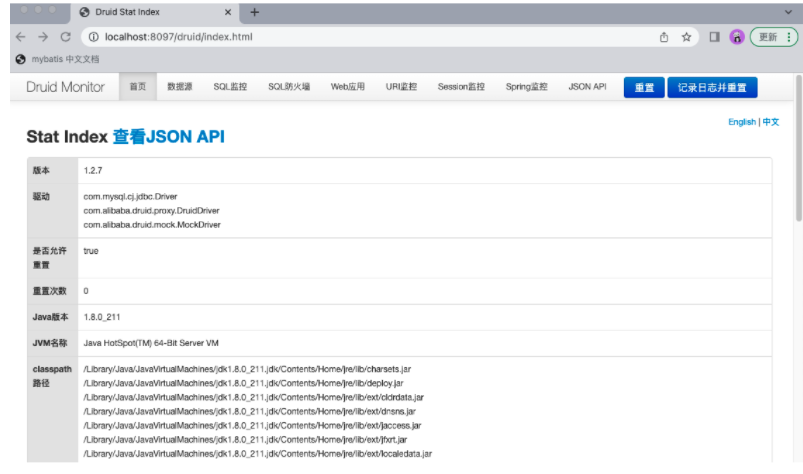Open the Spring监控 nav tab
803x474 pixels.
click(526, 87)
